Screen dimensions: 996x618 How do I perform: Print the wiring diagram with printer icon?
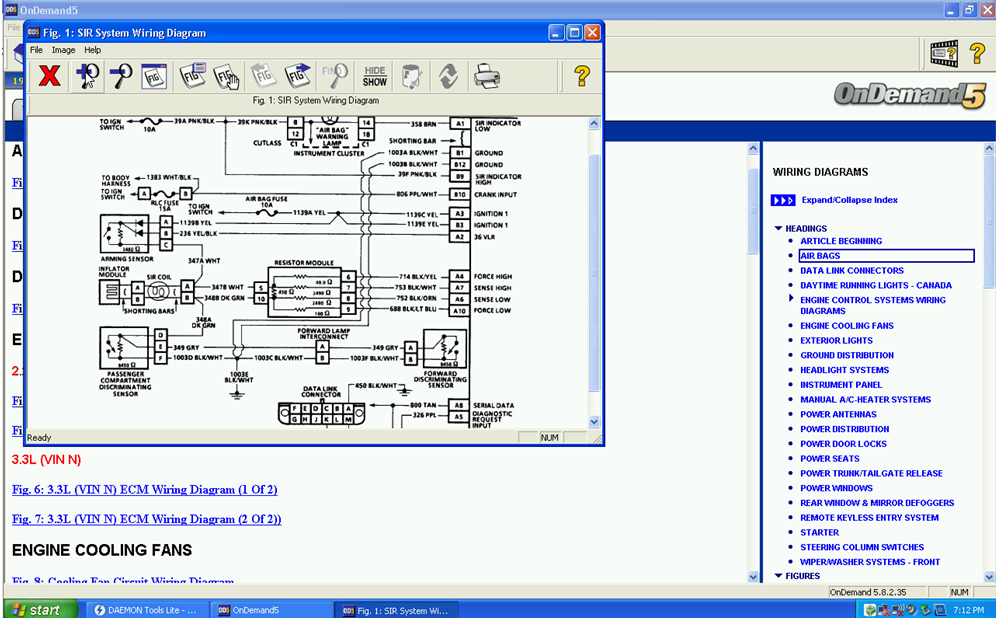(487, 76)
